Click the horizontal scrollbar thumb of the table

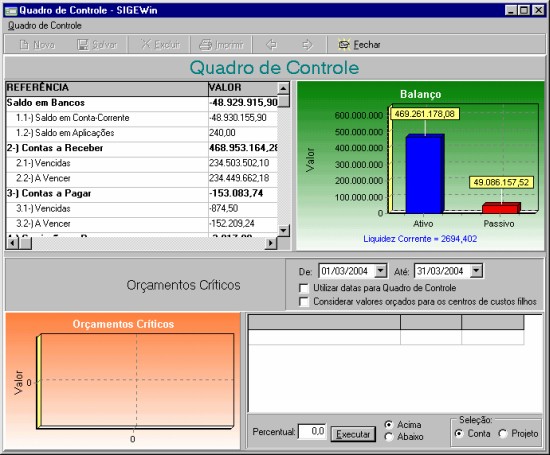(25, 243)
